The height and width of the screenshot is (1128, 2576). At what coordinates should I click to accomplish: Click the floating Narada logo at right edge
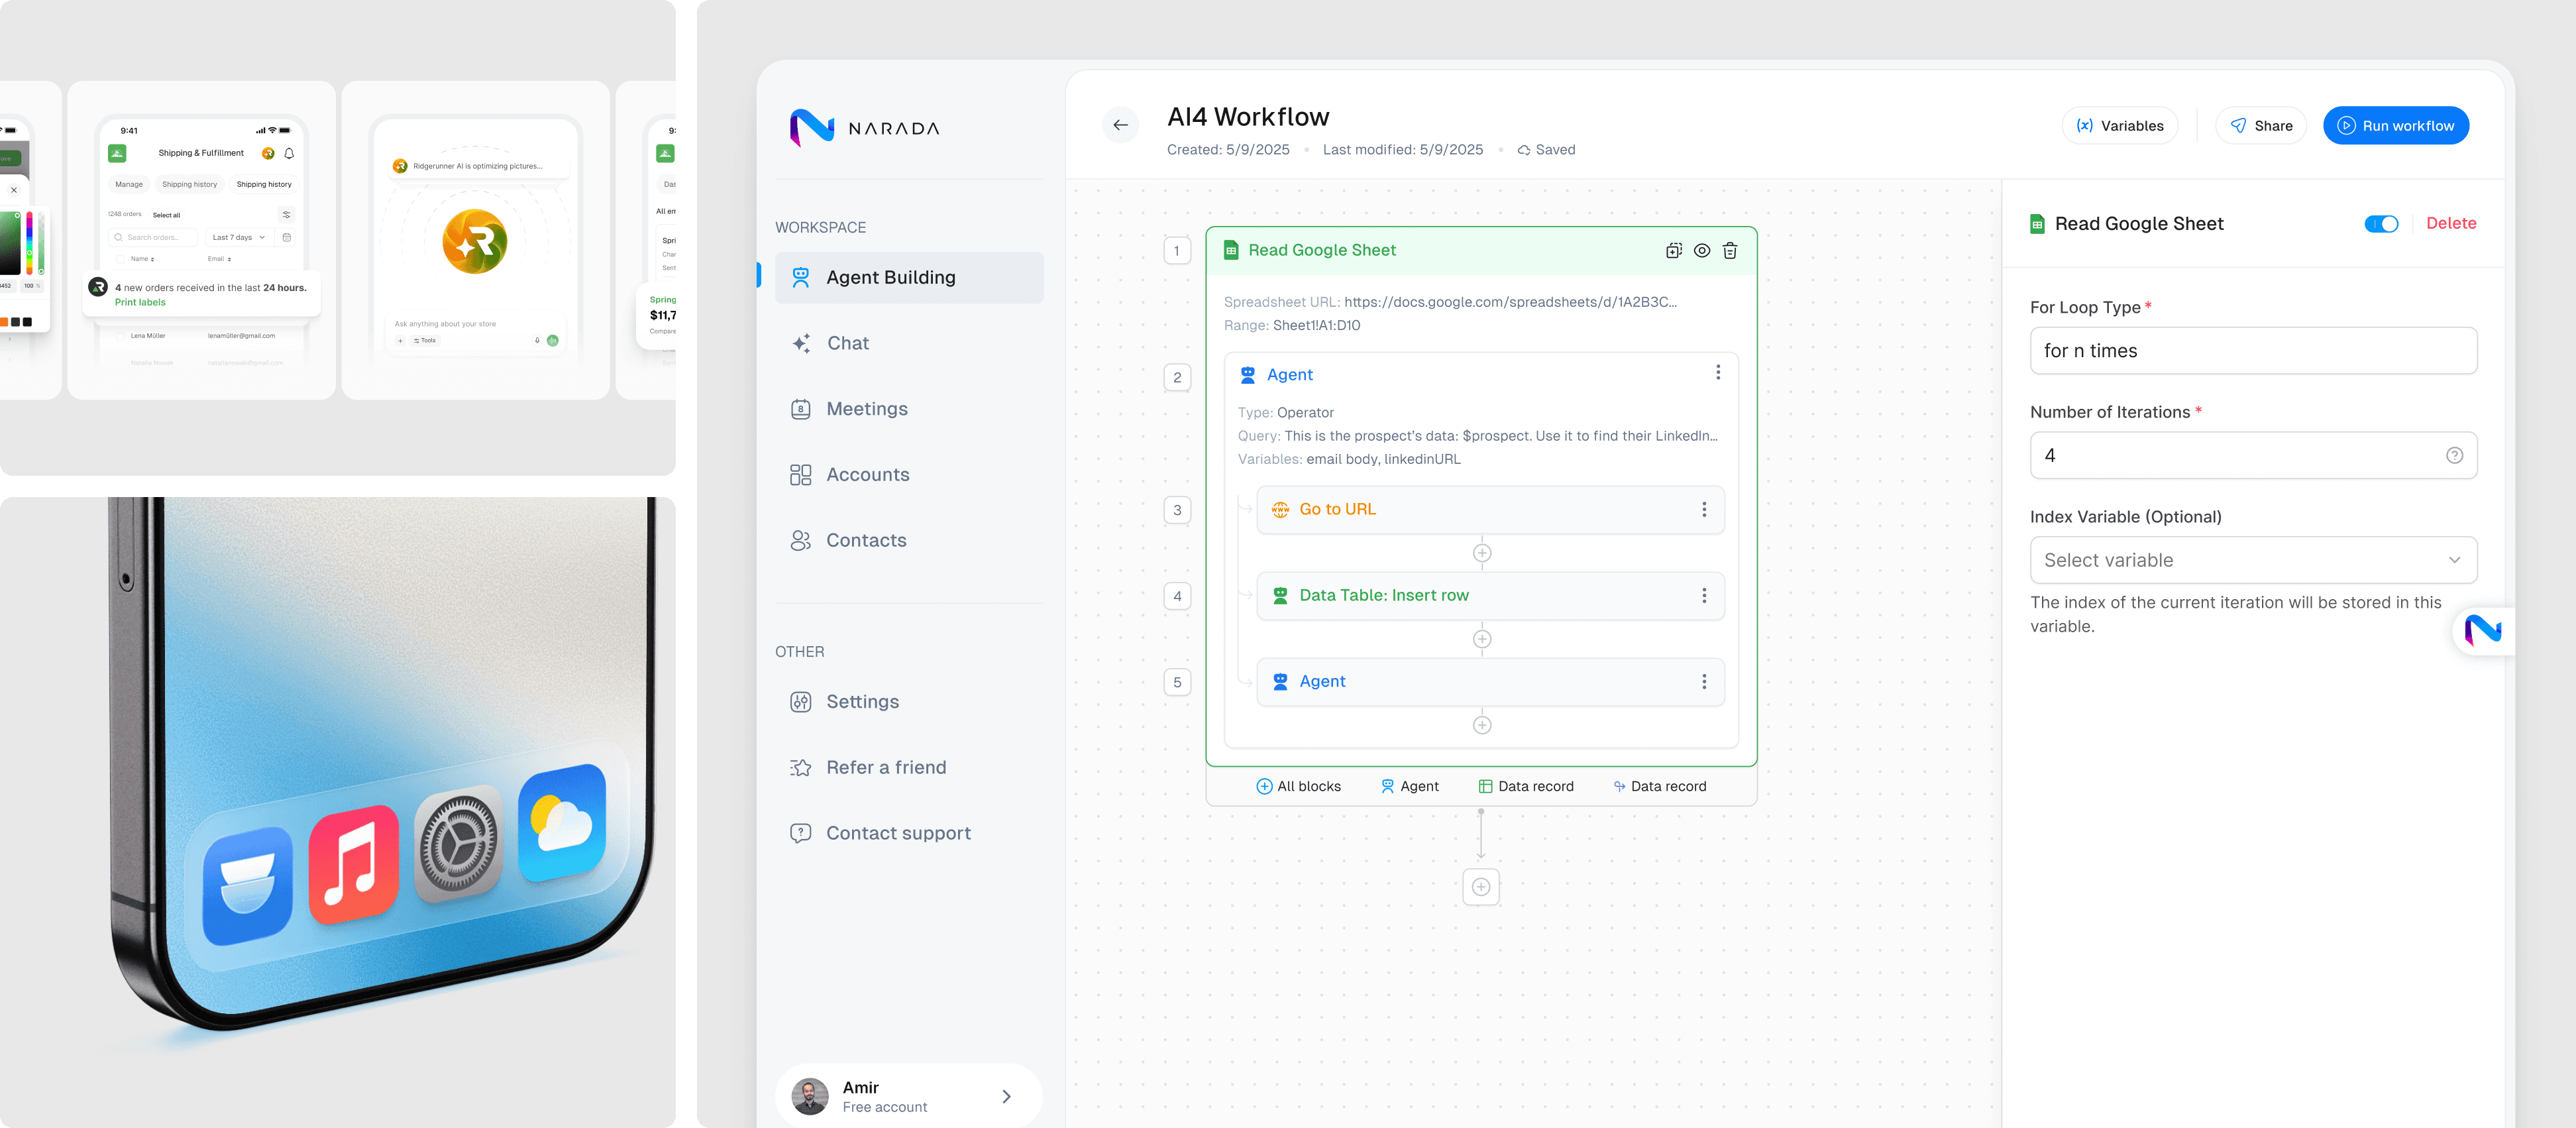pyautogui.click(x=2483, y=630)
